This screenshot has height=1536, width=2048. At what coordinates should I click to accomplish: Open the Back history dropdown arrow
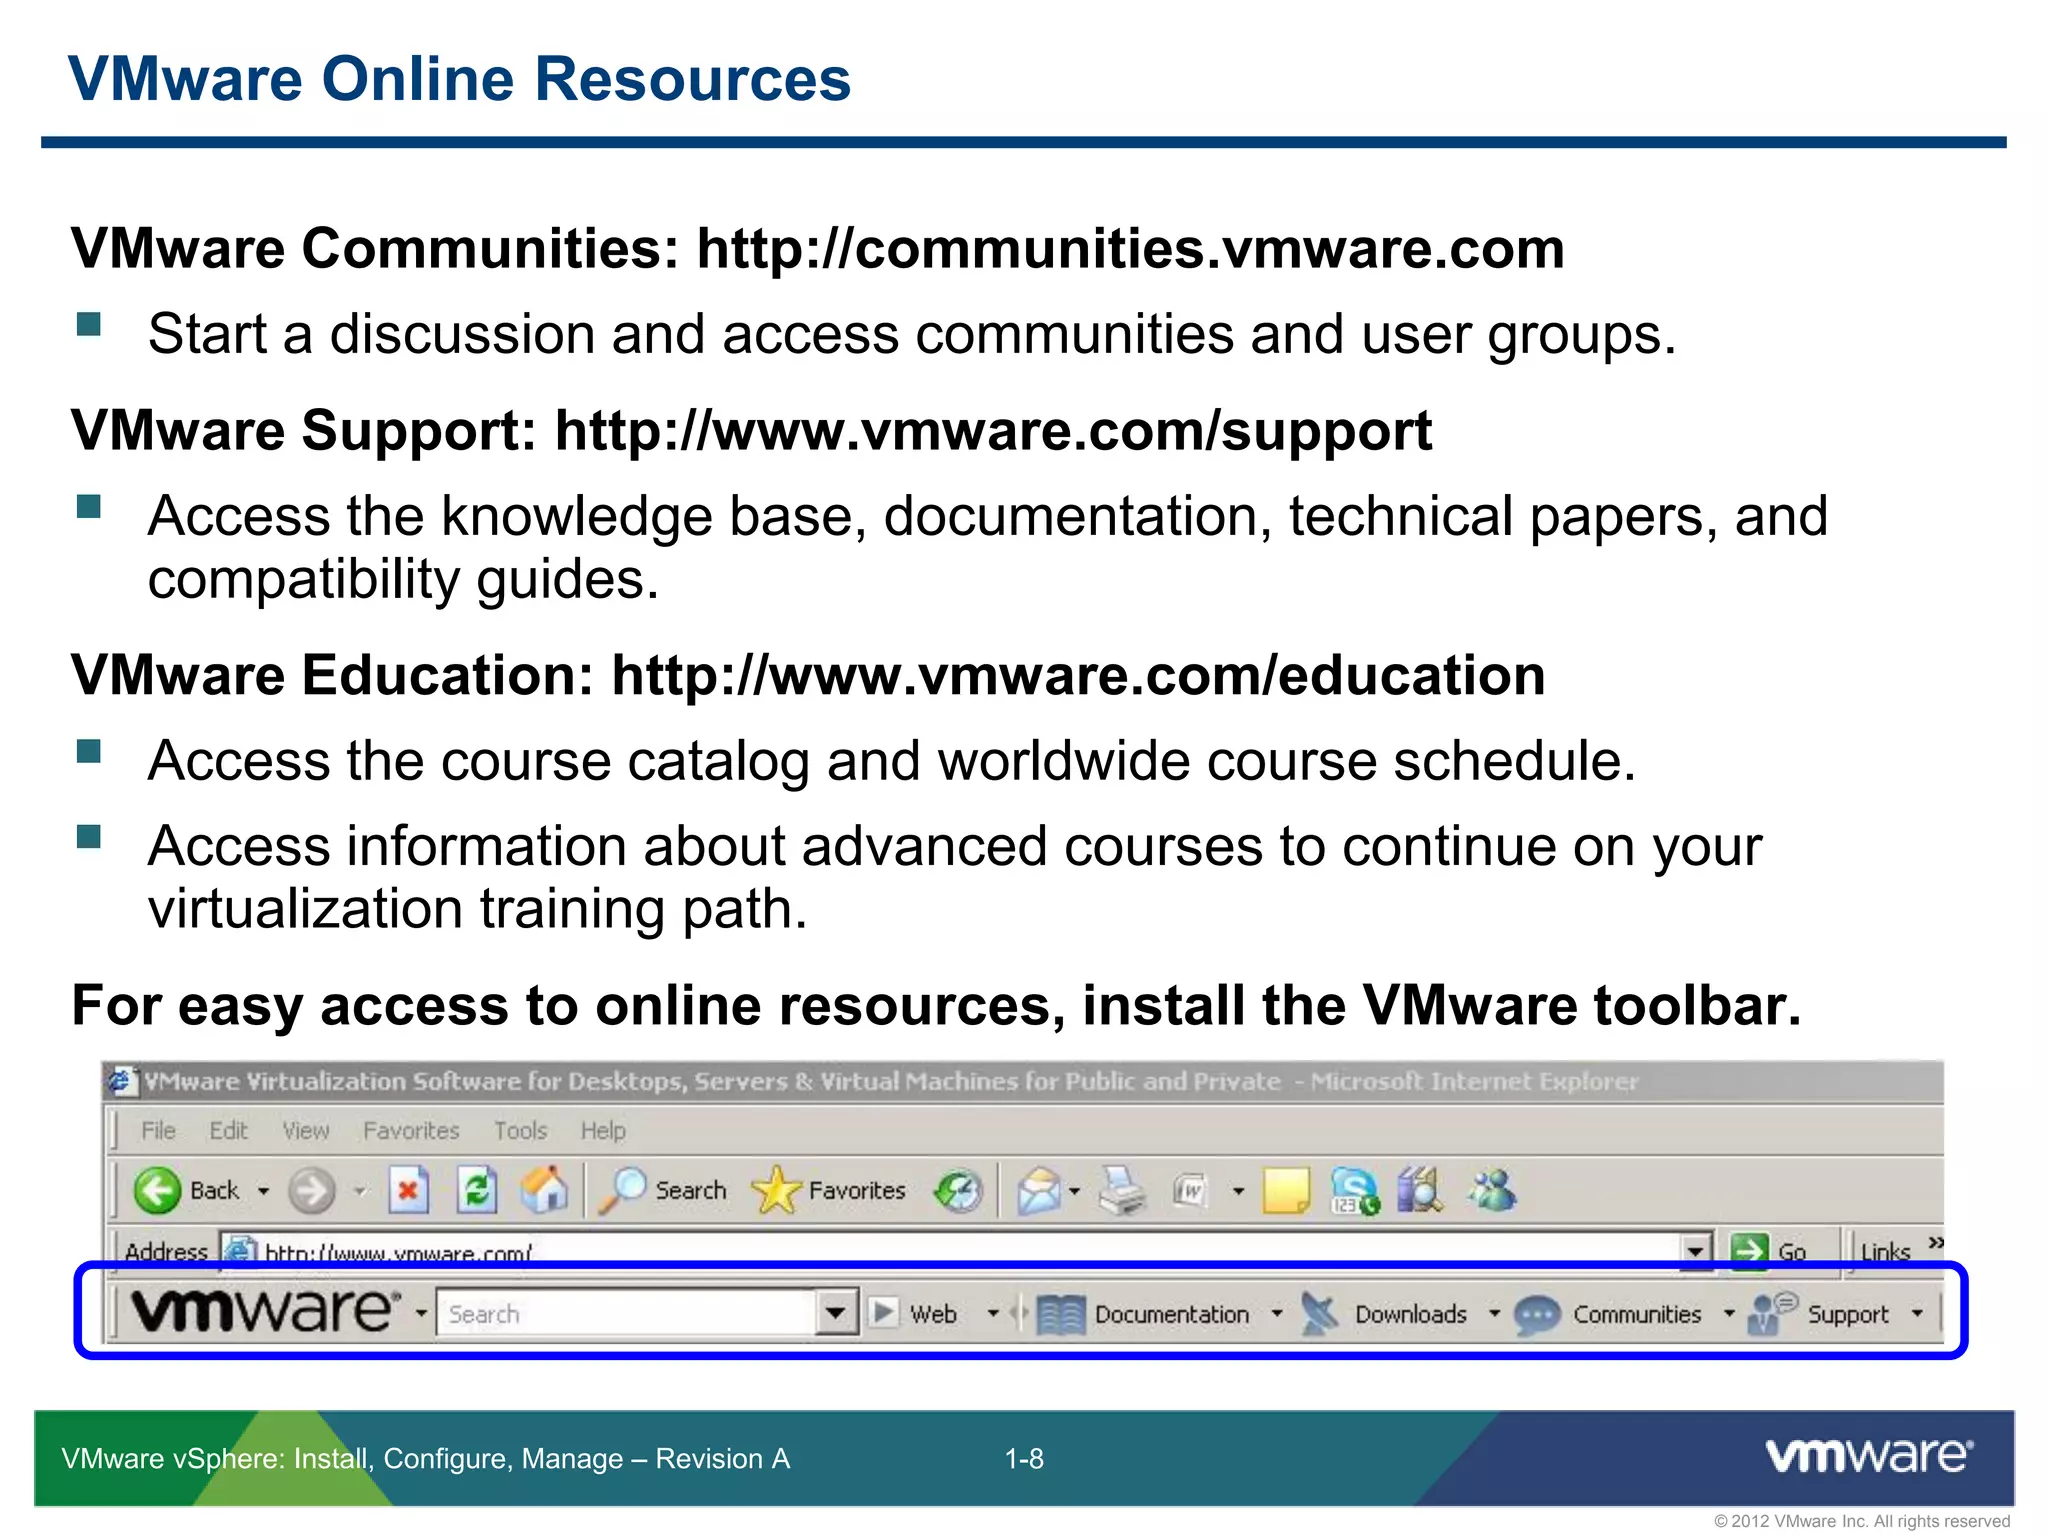[x=264, y=1191]
